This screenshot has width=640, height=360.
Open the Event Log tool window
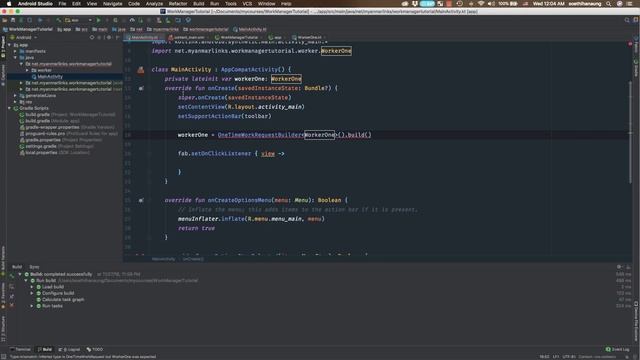click(617, 349)
